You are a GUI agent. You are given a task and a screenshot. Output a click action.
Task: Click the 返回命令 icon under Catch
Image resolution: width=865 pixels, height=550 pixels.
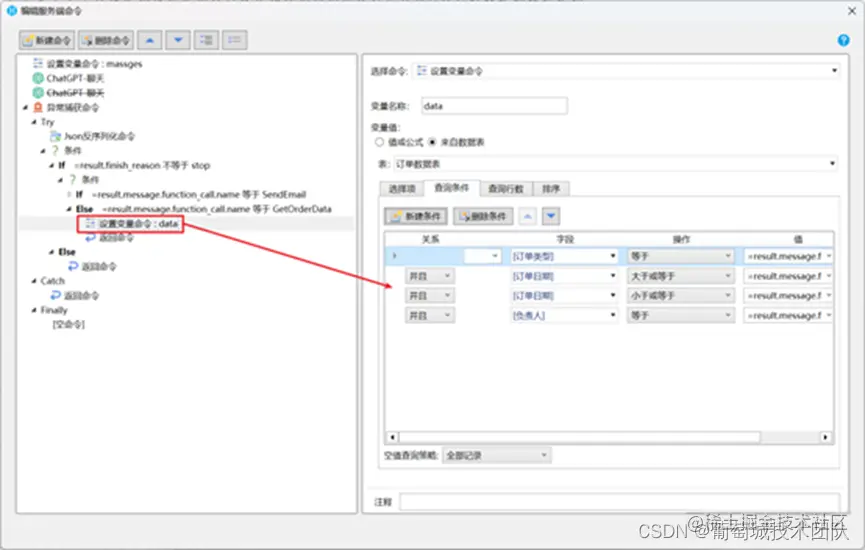55,296
